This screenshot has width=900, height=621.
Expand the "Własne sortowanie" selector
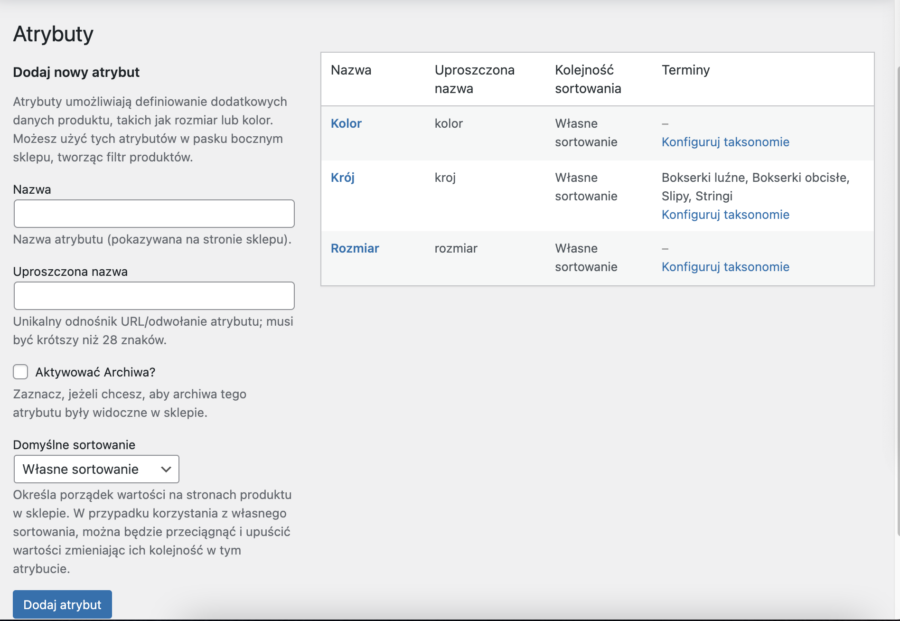pos(96,468)
